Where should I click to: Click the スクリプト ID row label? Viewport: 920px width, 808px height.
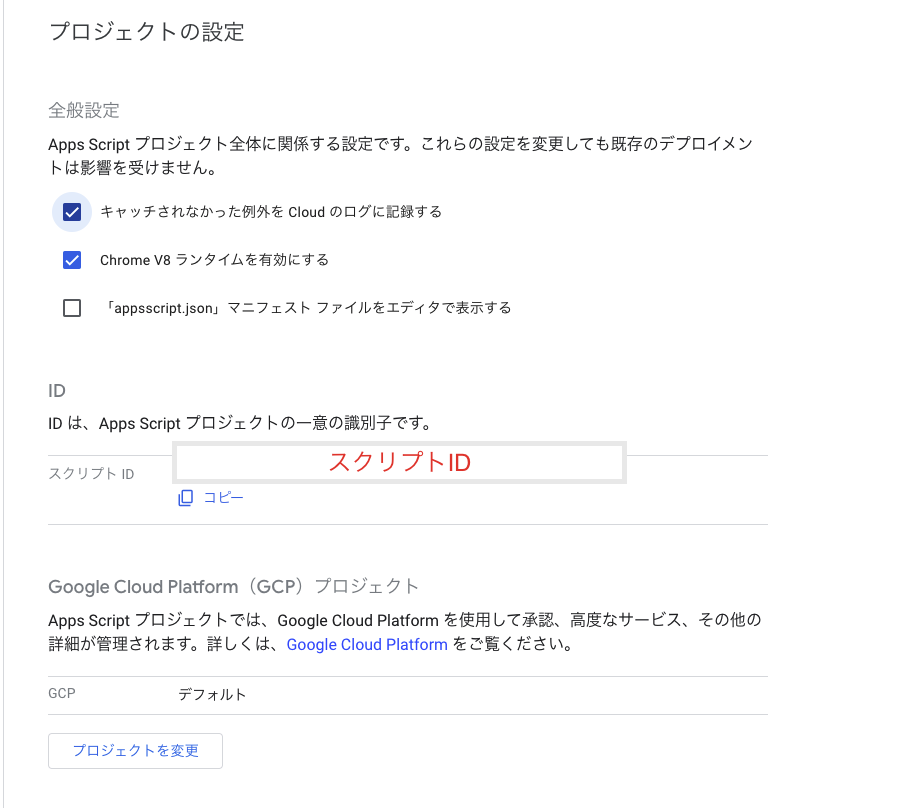coord(89,473)
